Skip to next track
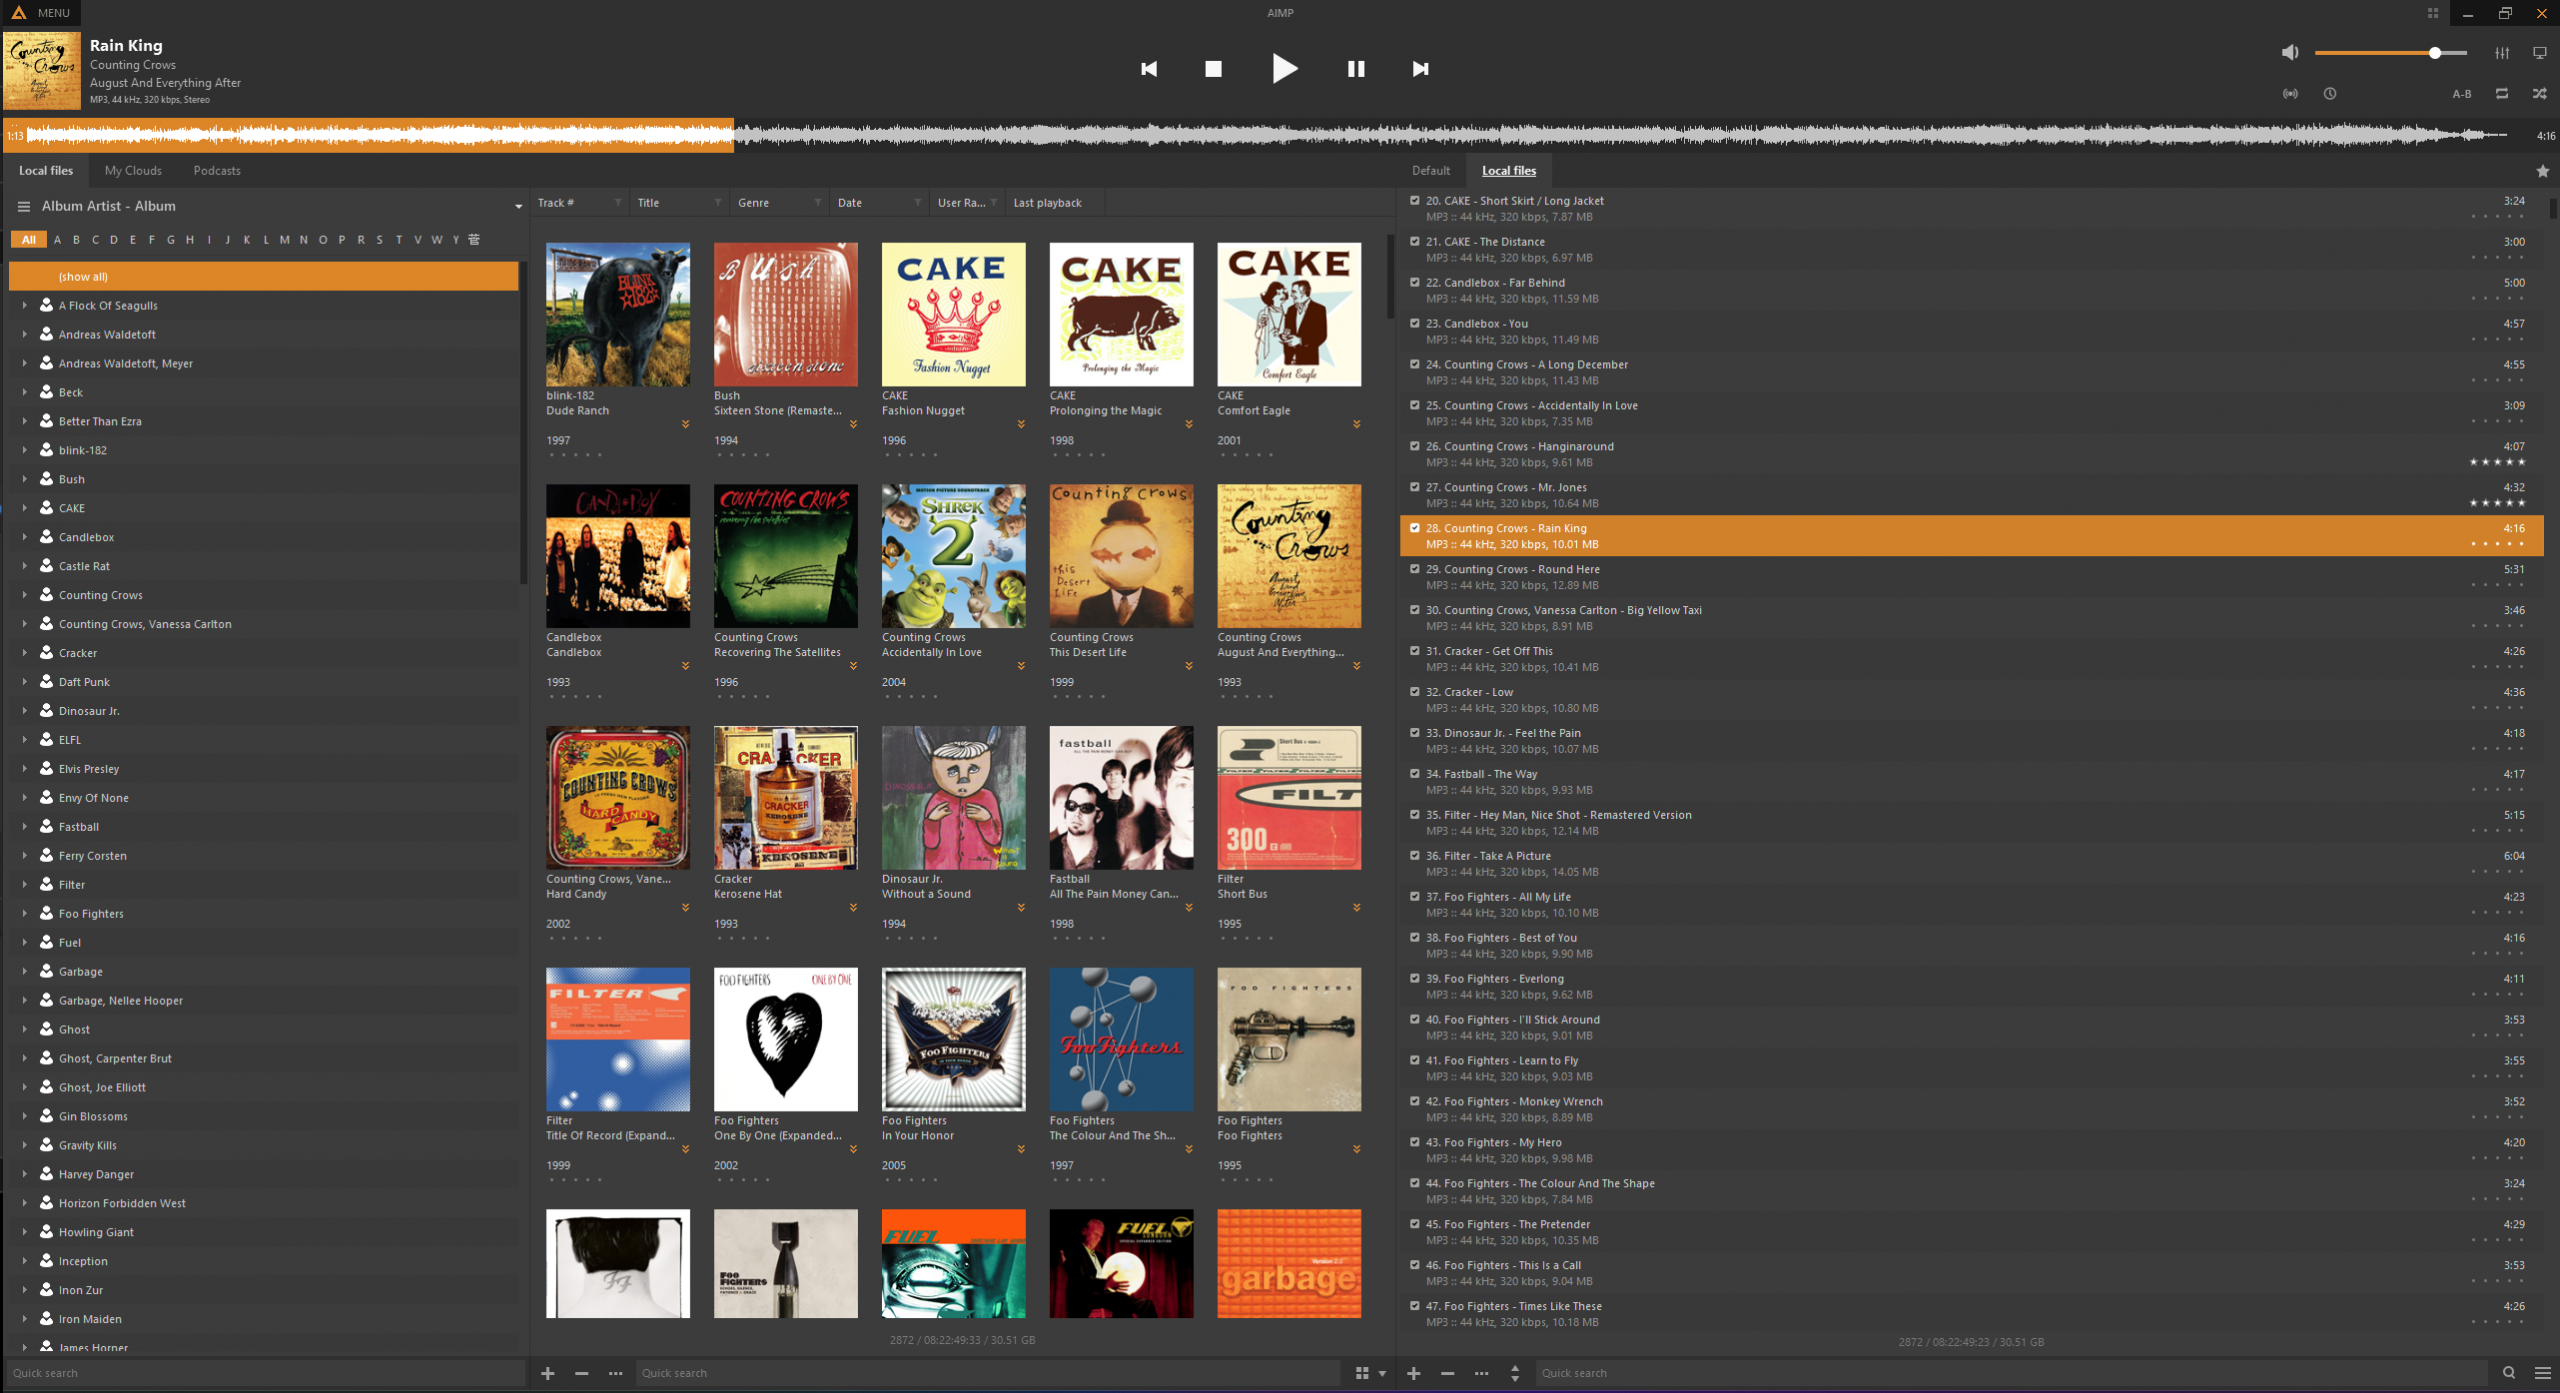Screen dimensions: 2560x1393 (x=1420, y=69)
